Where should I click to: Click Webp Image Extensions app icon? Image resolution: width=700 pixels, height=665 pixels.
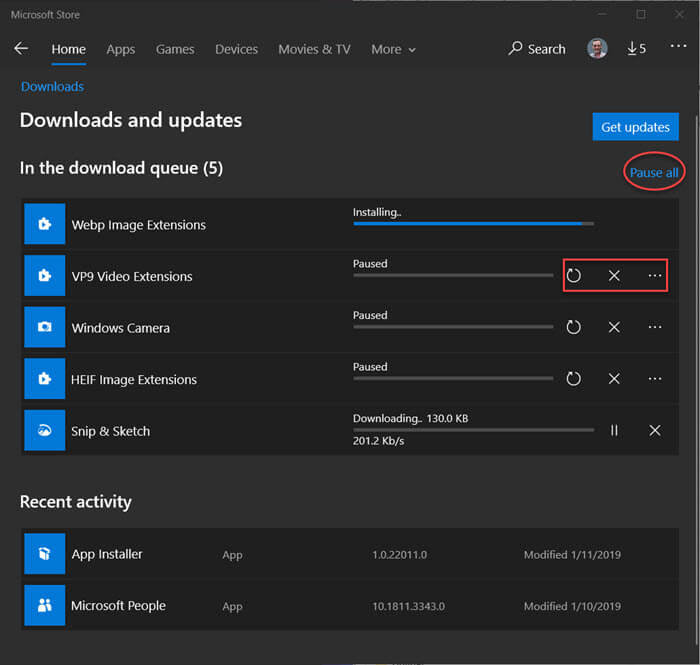pos(45,224)
